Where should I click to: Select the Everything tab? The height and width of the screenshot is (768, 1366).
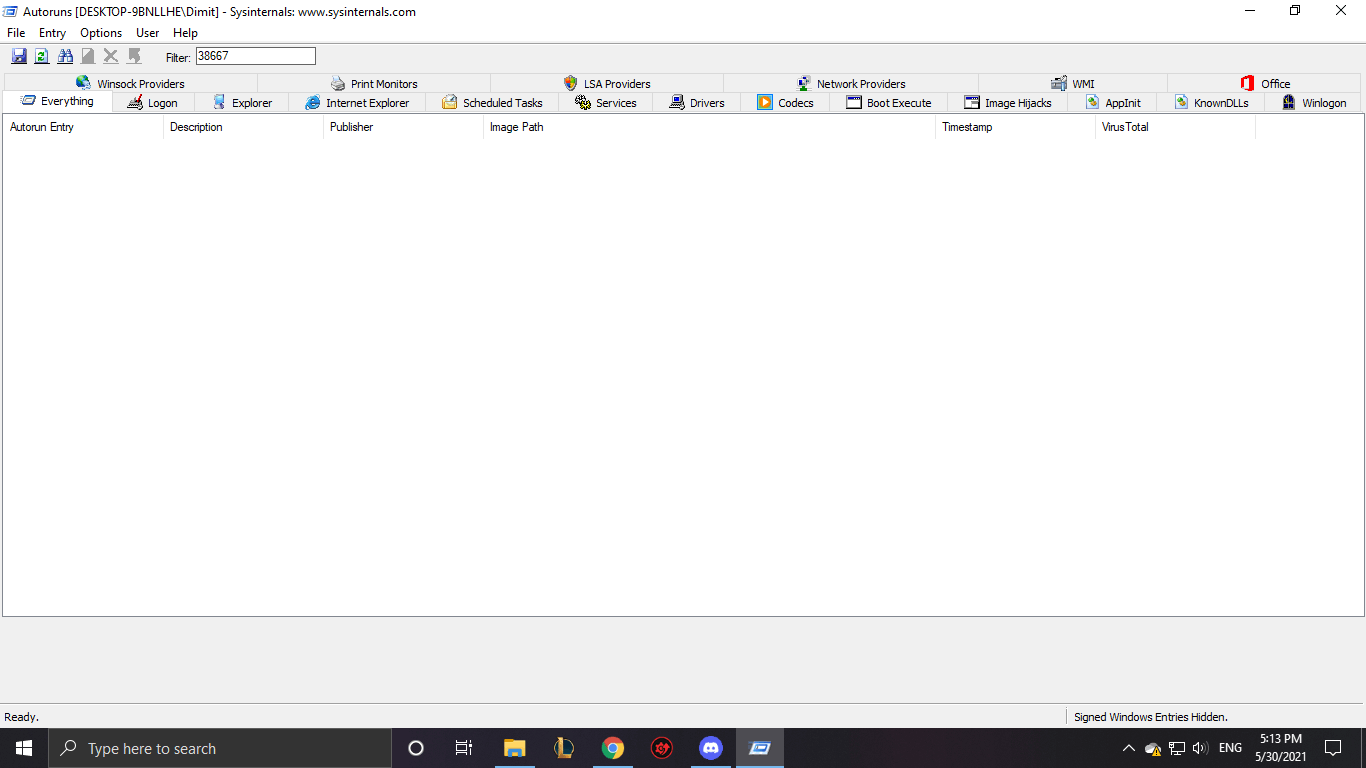(58, 101)
